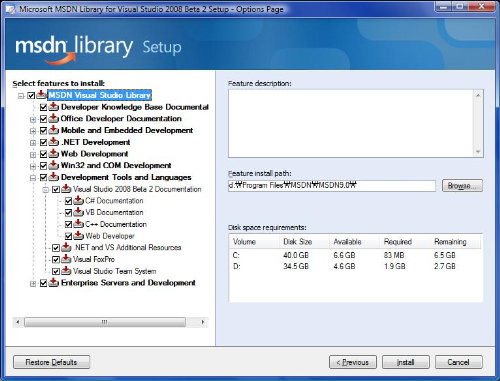Go back with the Previous button

click(x=353, y=362)
